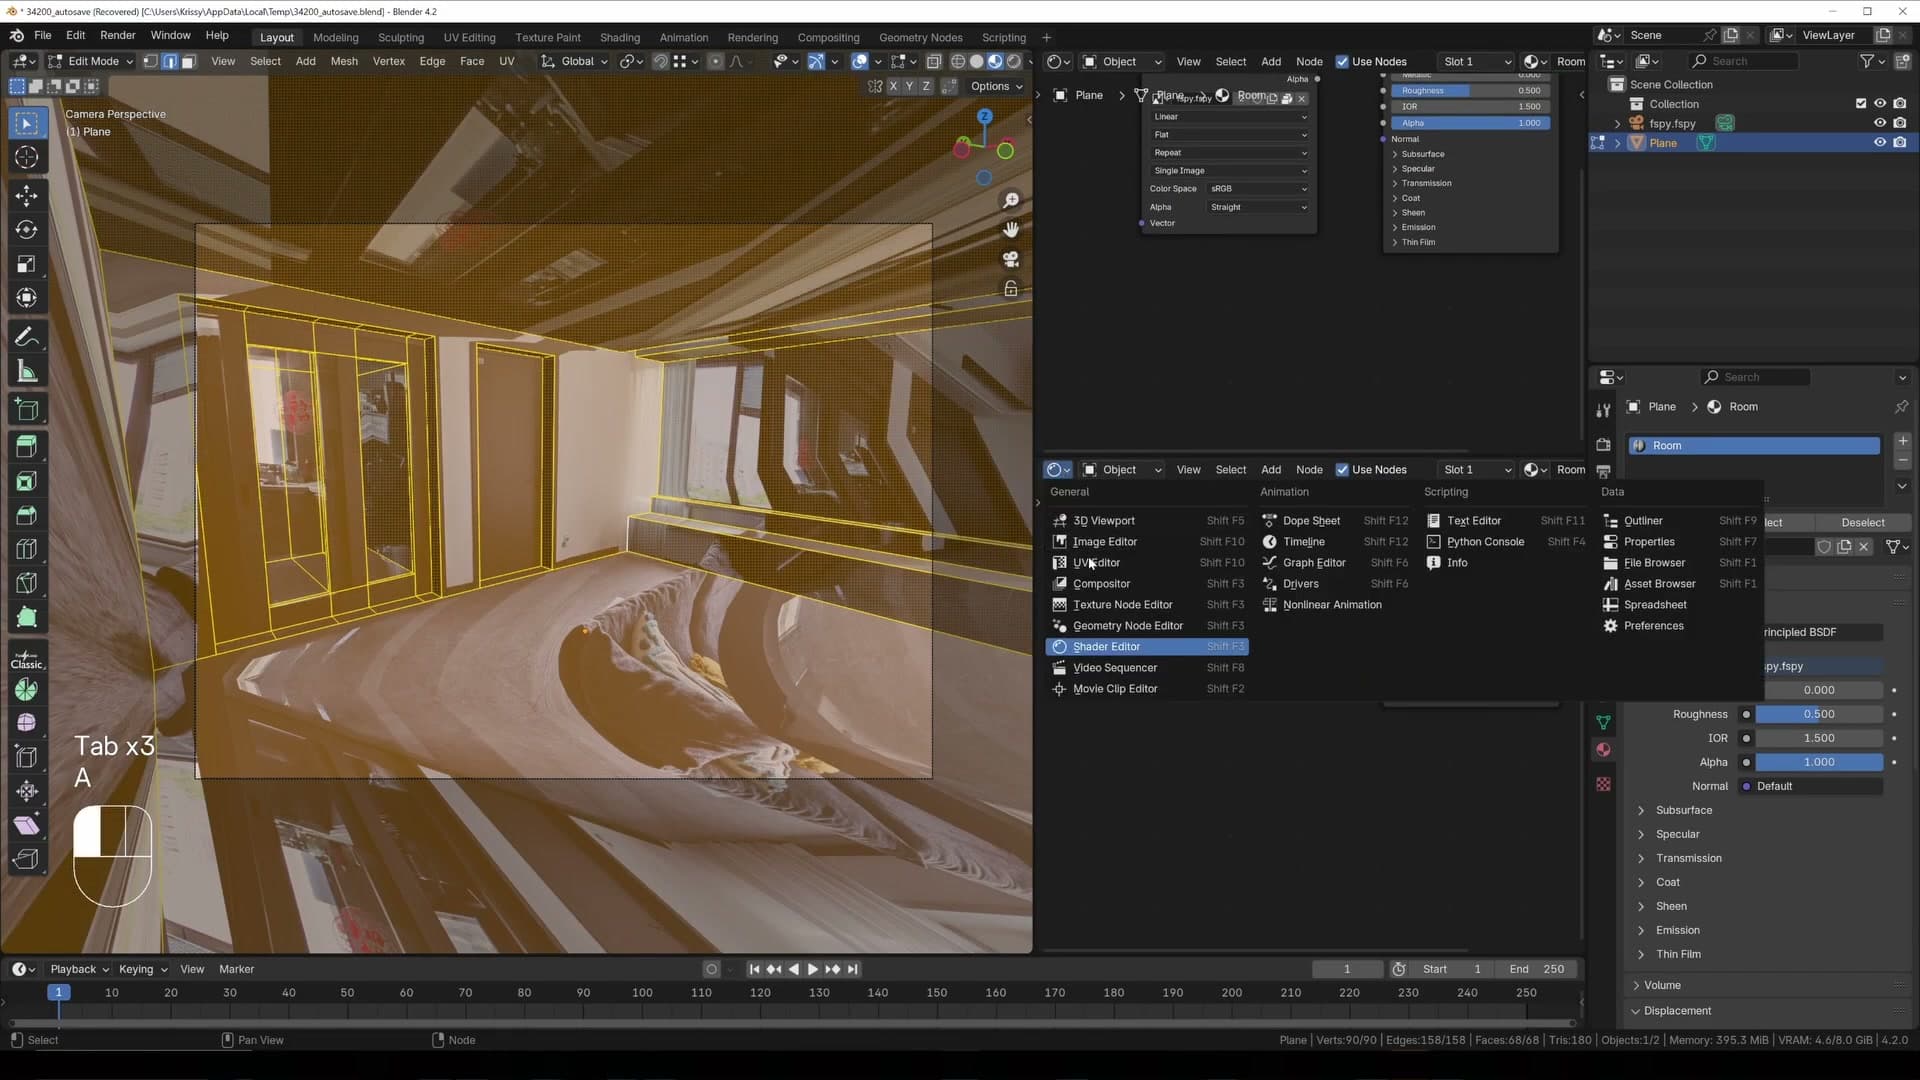This screenshot has height=1080, width=1920.
Task: Switch to the Shading workspace tab
Action: (x=620, y=38)
